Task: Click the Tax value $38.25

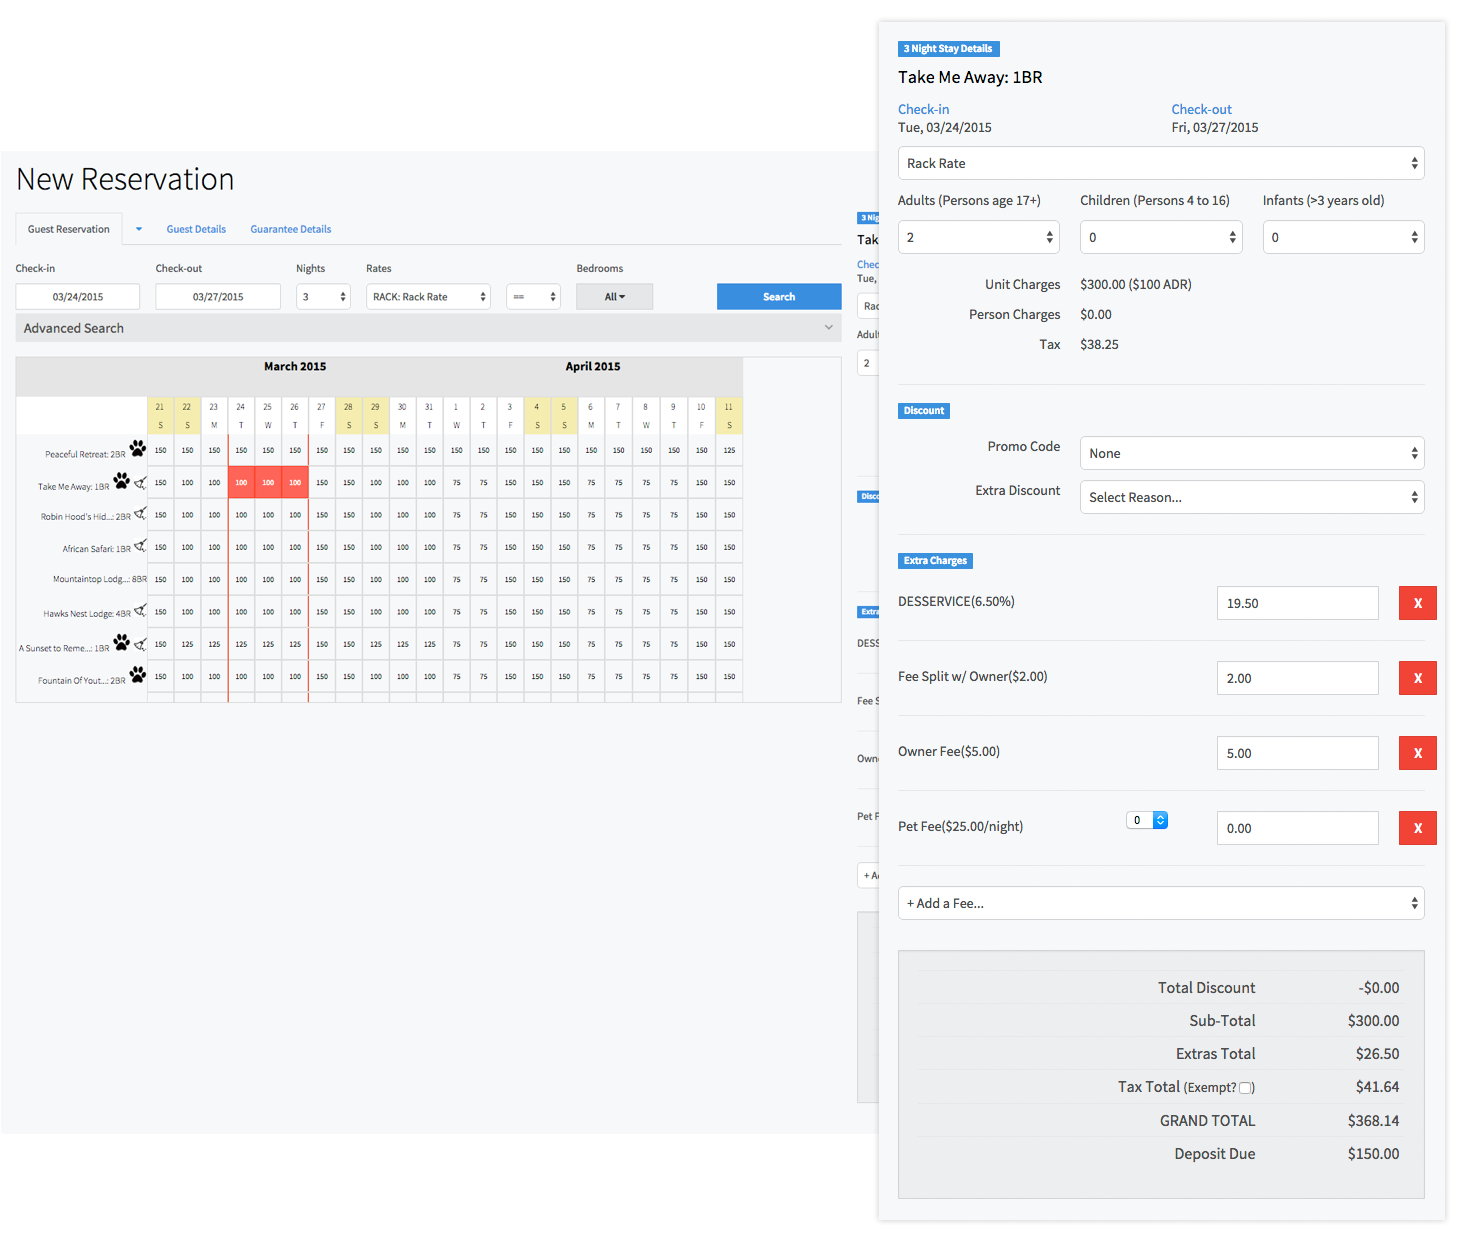Action: pyautogui.click(x=1099, y=345)
